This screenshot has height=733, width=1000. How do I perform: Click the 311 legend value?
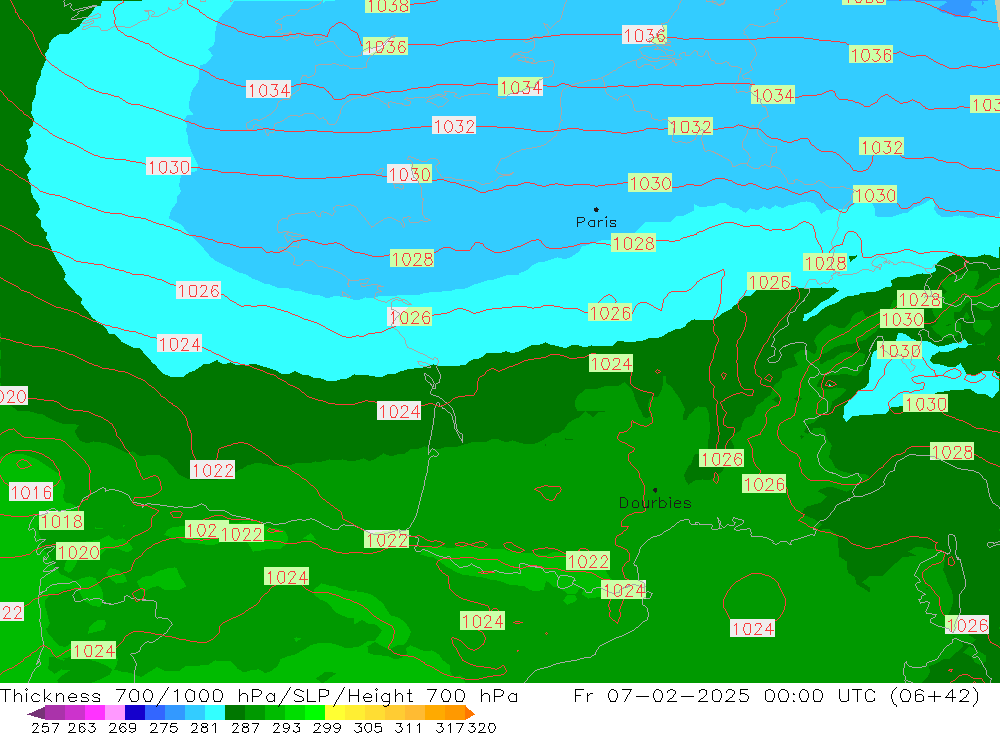[407, 727]
